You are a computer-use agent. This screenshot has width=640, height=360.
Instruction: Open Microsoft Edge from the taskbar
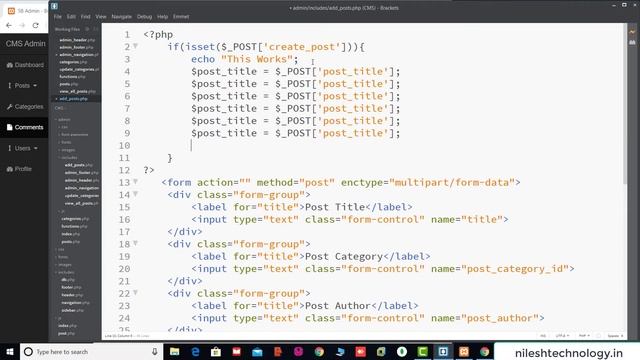click(195, 351)
